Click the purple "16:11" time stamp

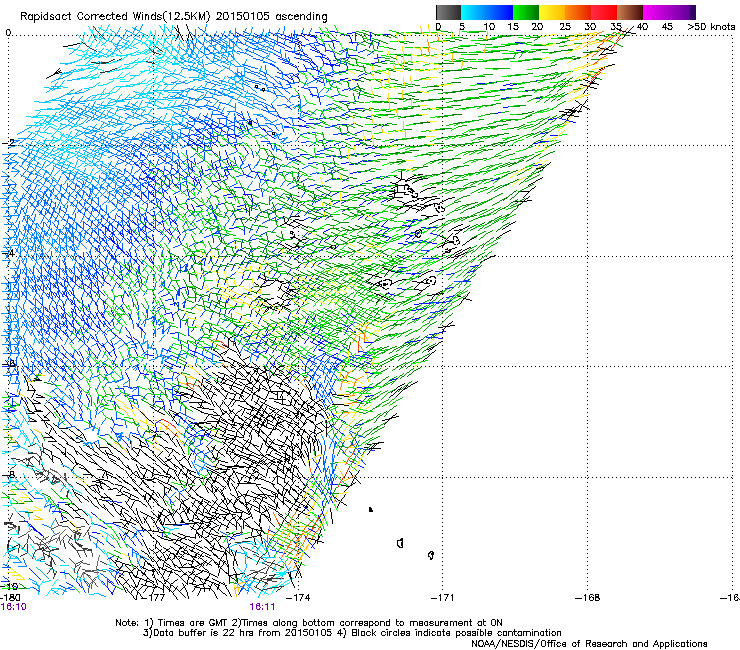point(262,607)
